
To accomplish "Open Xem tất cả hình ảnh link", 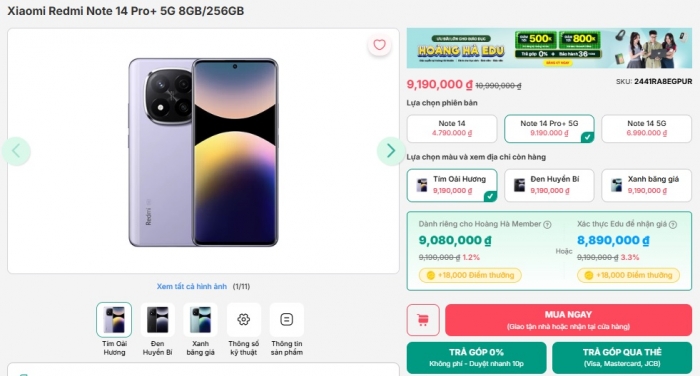I will point(192,286).
